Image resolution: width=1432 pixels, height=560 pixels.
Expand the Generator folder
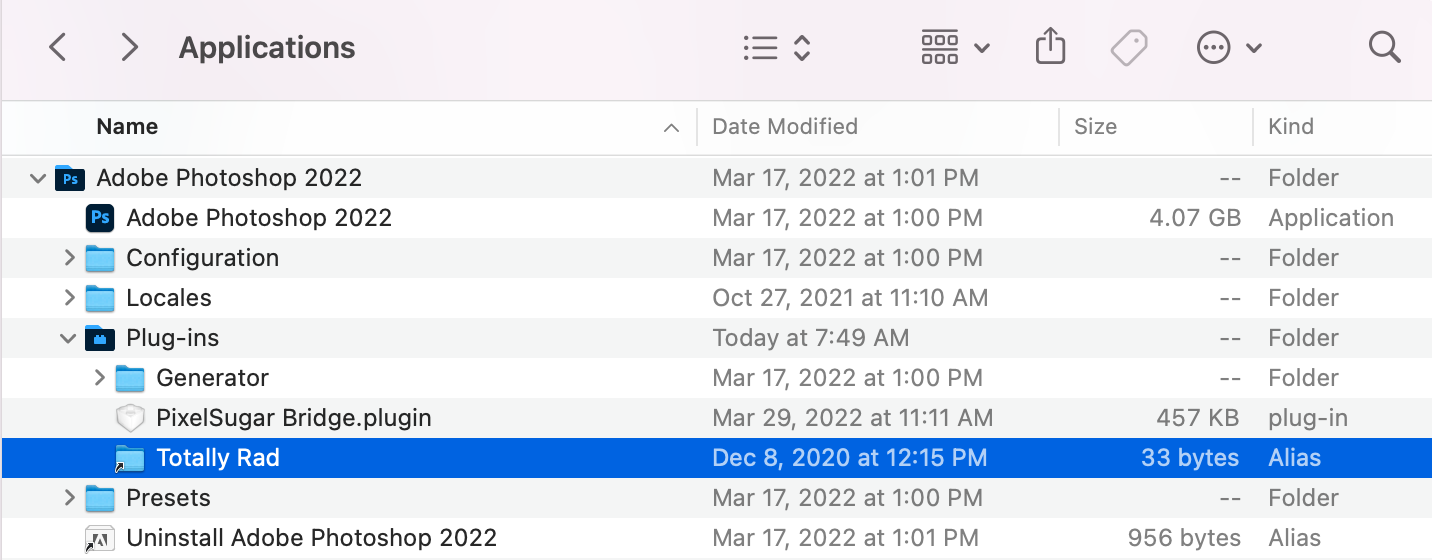(99, 378)
